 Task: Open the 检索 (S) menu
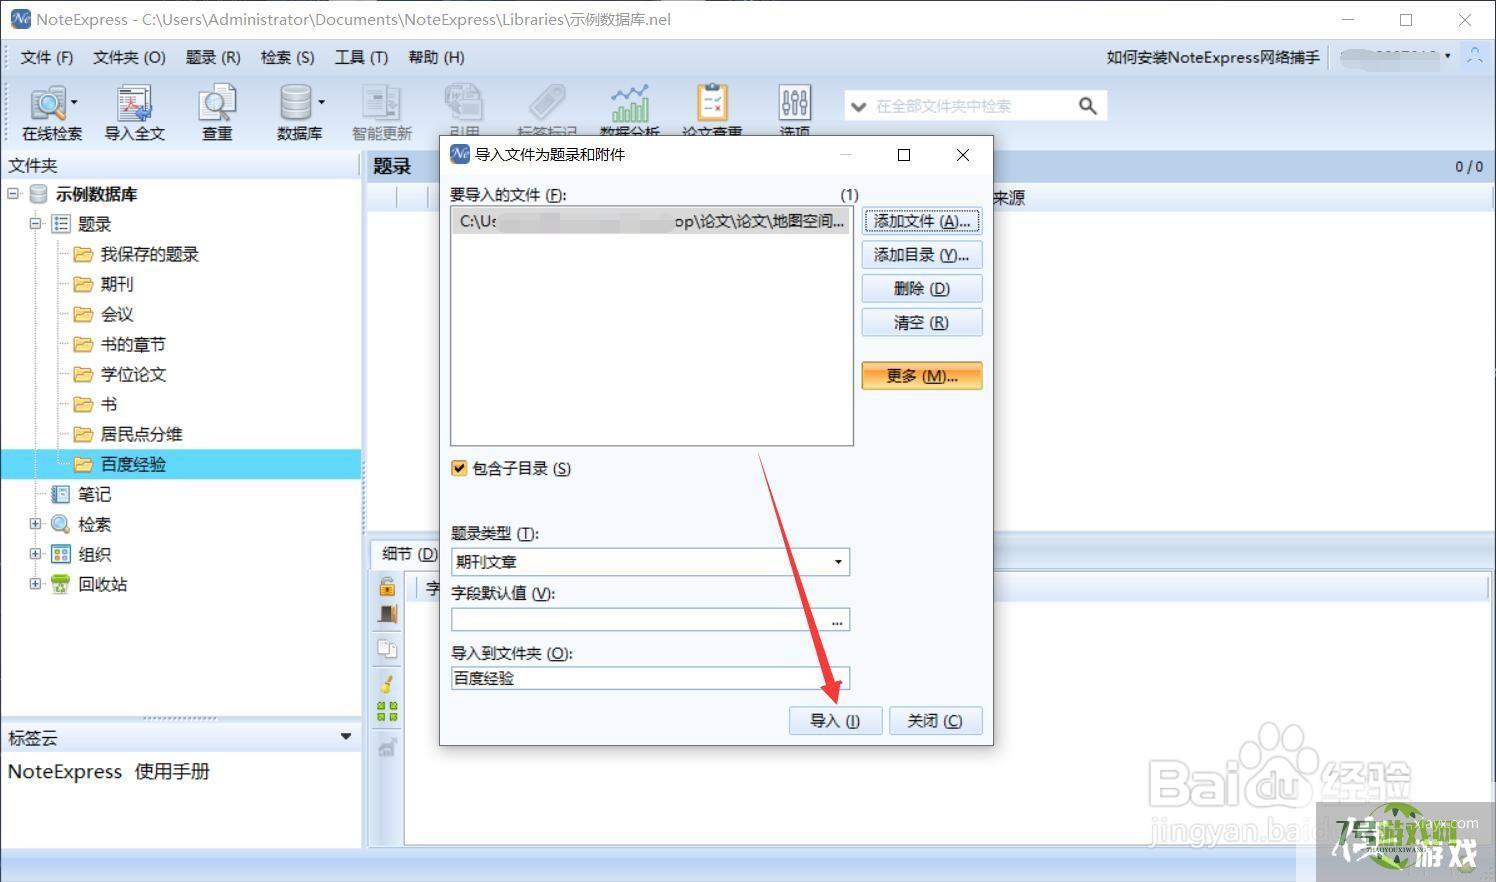pyautogui.click(x=287, y=57)
